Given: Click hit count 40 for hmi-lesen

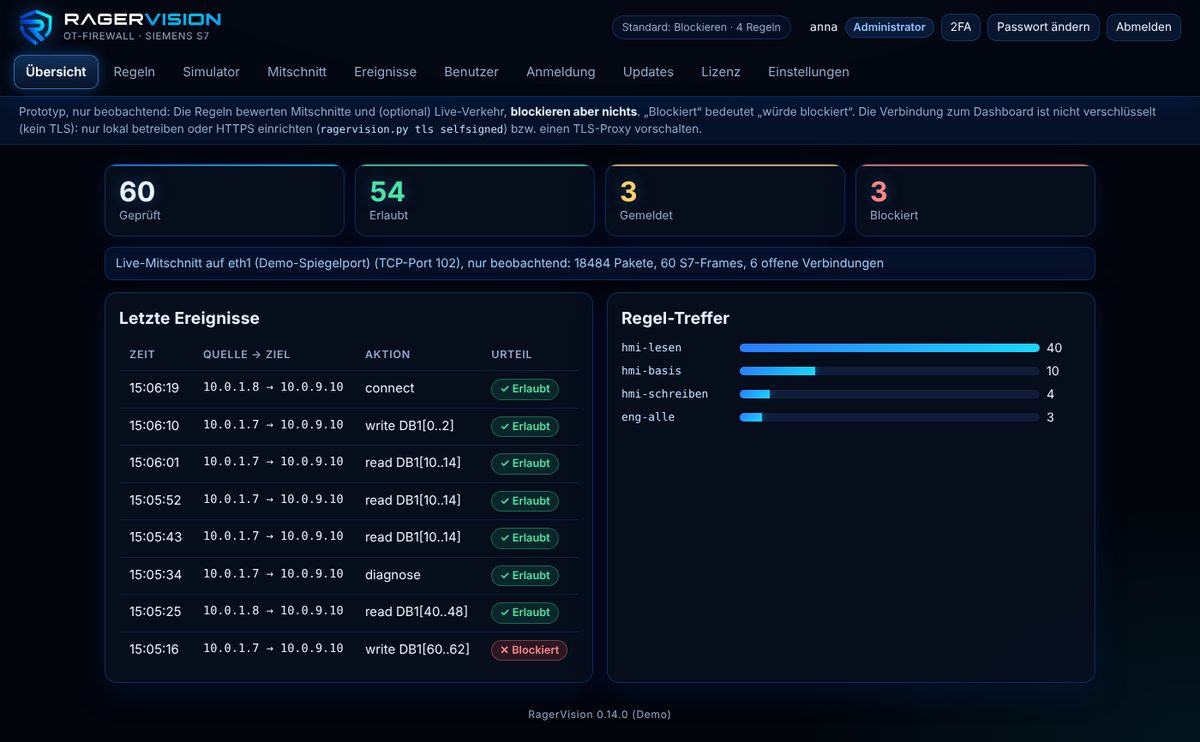Looking at the screenshot, I should [x=1054, y=348].
